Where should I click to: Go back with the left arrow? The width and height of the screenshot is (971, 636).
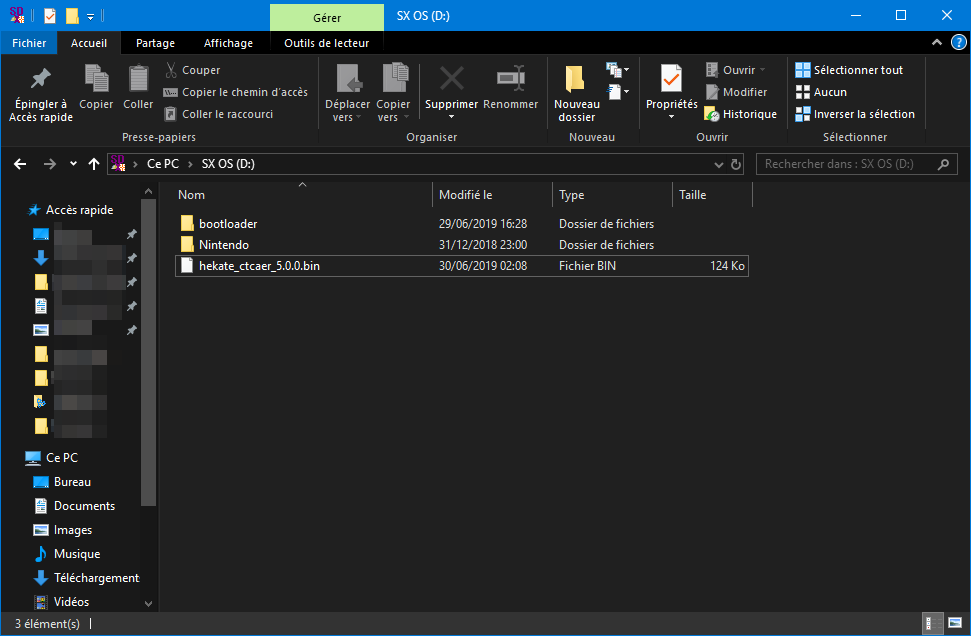point(20,164)
